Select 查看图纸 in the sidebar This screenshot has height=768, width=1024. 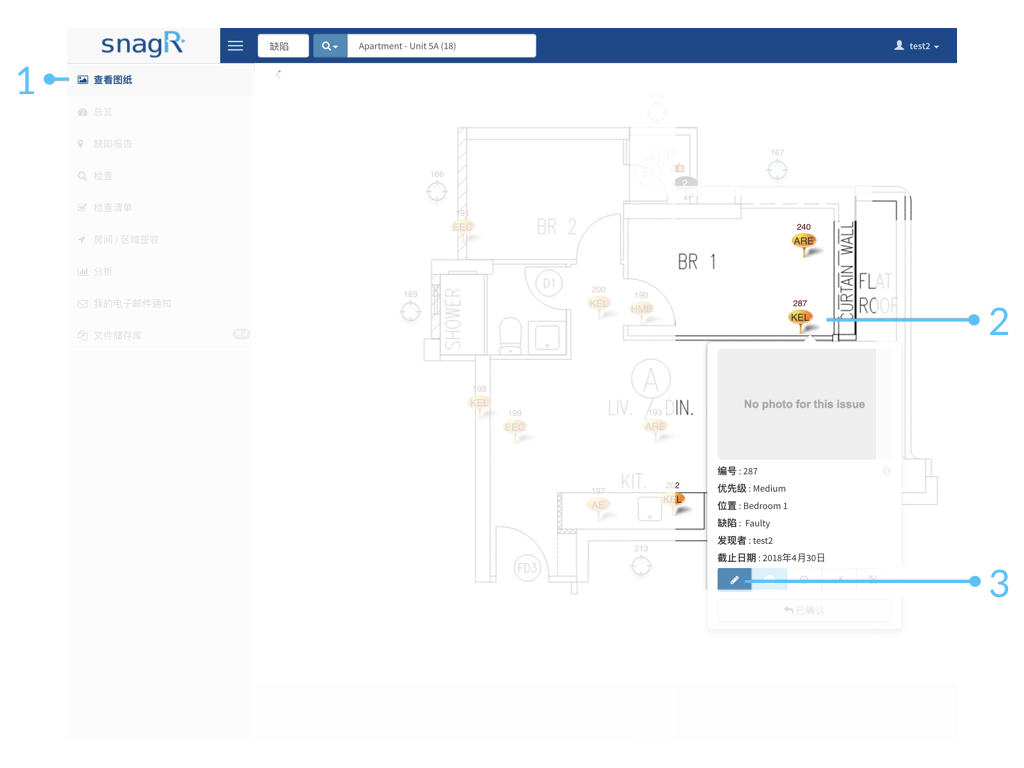[x=160, y=80]
